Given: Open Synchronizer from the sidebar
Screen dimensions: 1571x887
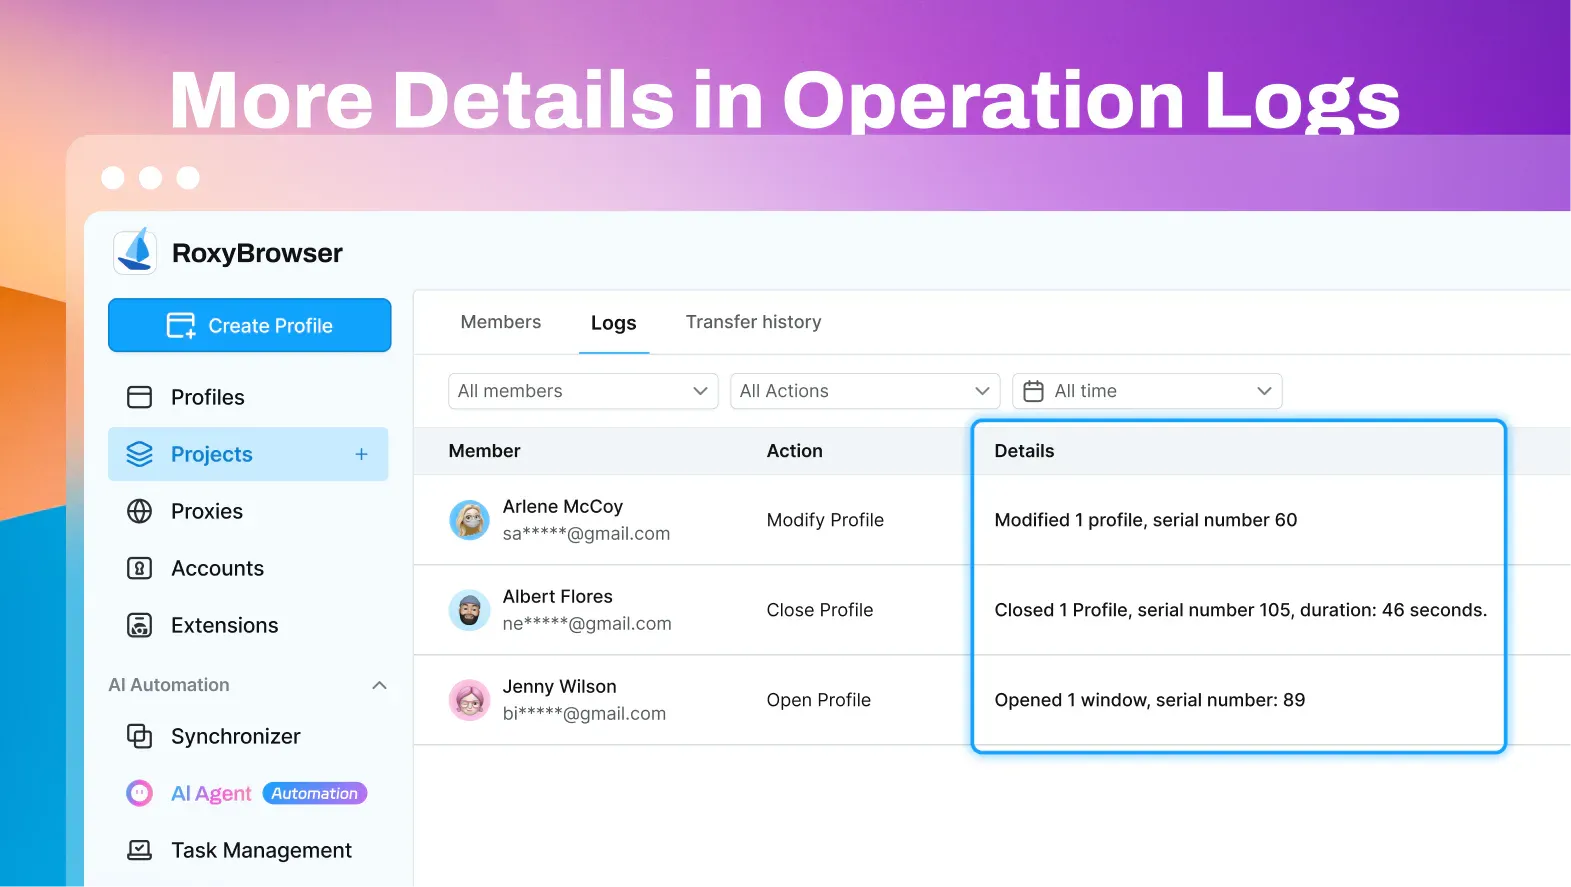Looking at the screenshot, I should [248, 736].
